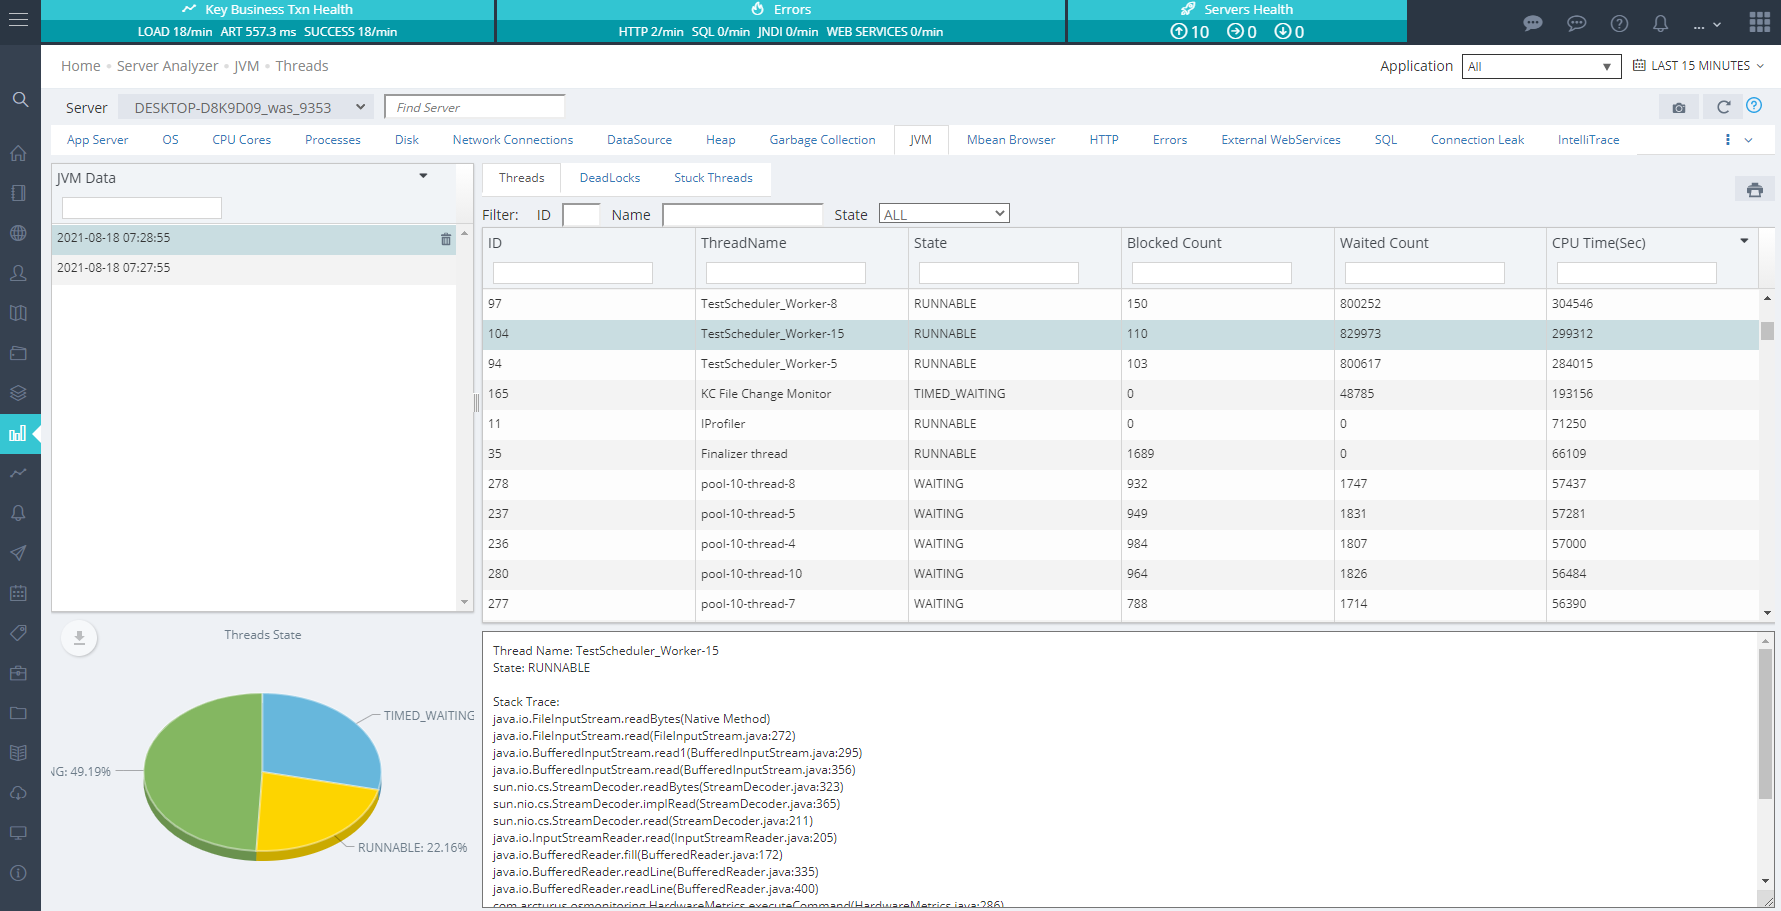1781x911 pixels.
Task: Open the hamburger navigation menu
Action: 18,20
